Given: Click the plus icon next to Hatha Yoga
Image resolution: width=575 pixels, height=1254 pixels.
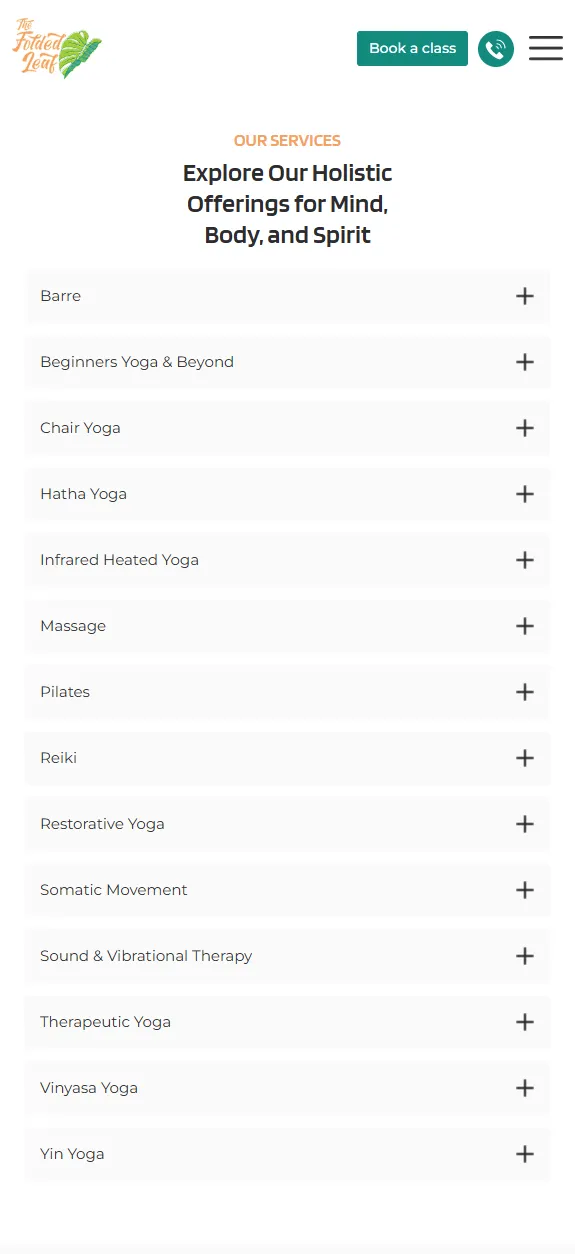Looking at the screenshot, I should pos(525,494).
